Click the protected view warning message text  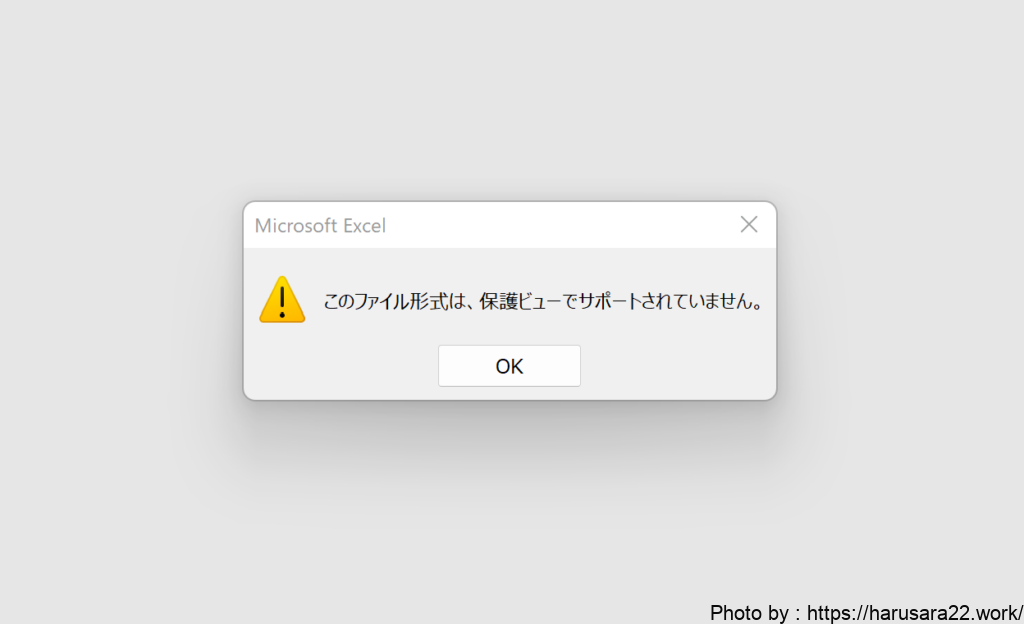tap(543, 301)
